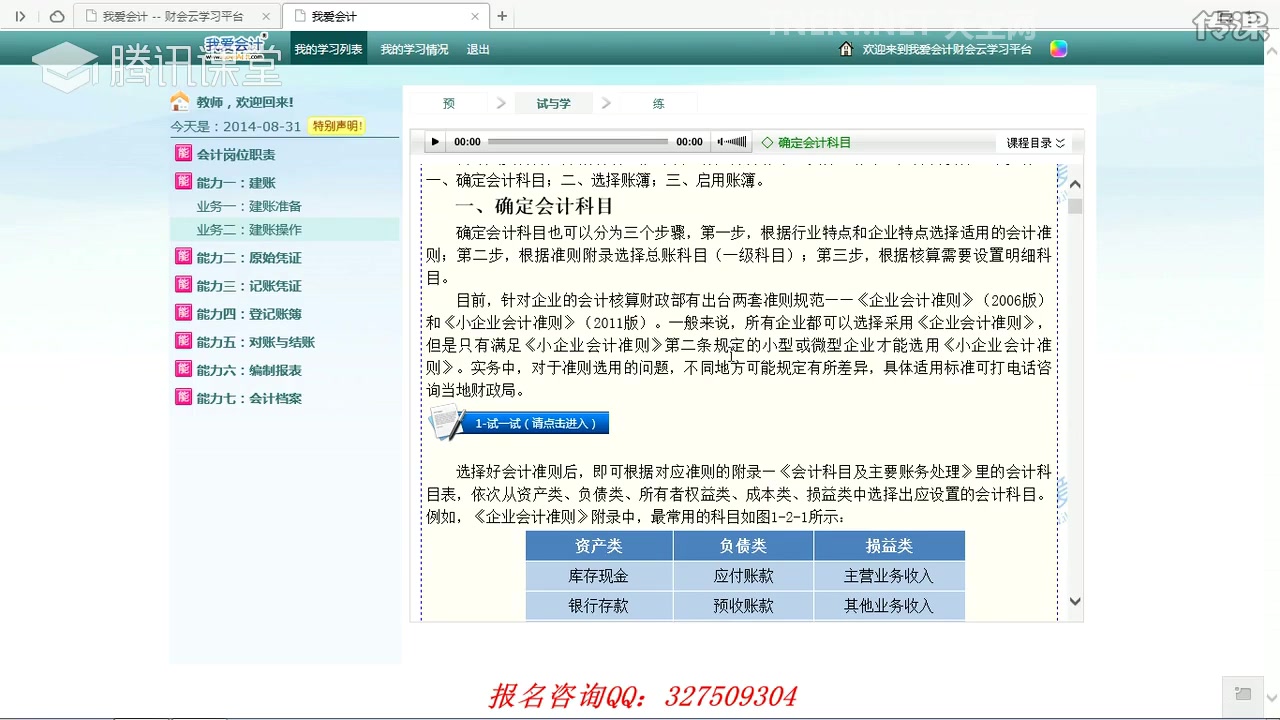This screenshot has height=720, width=1280.
Task: Click the house icon beside 教师，欢迎回来
Action: 180,101
